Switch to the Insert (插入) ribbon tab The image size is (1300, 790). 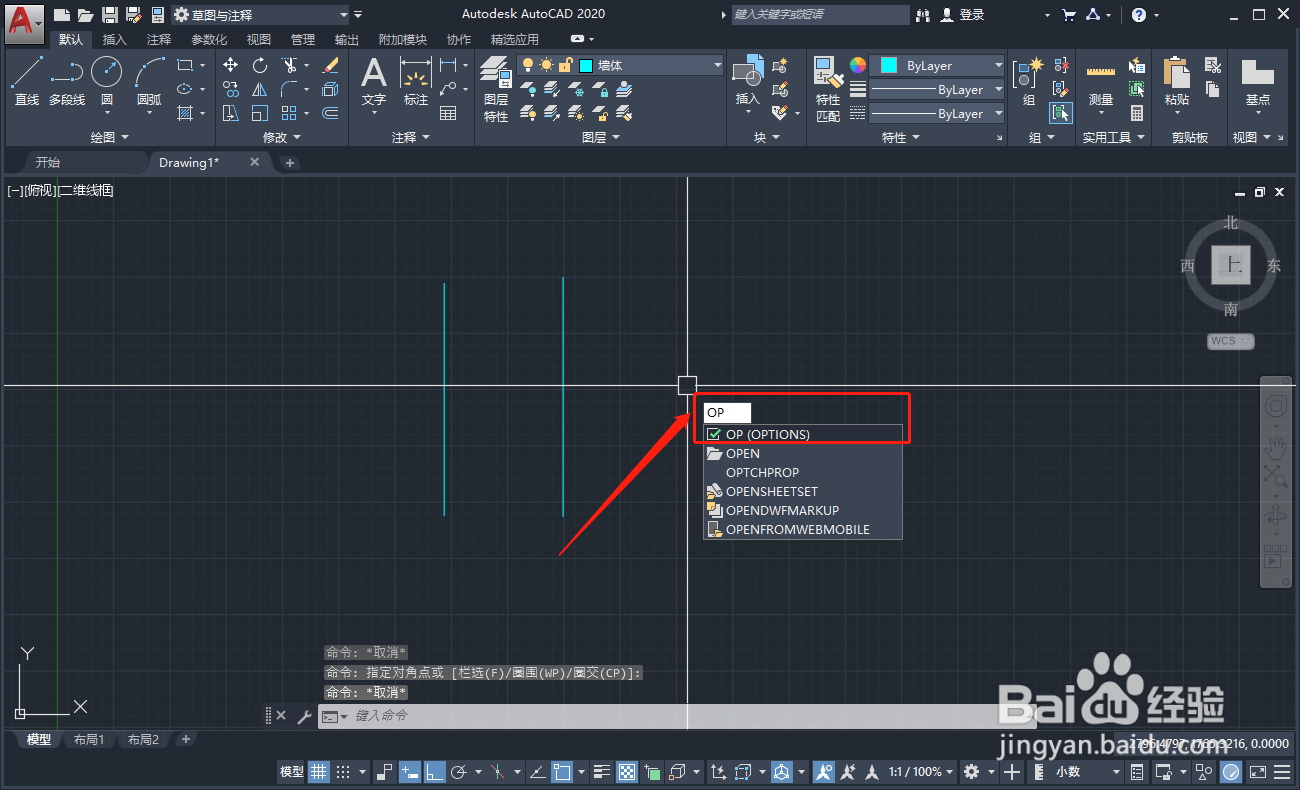[x=115, y=40]
